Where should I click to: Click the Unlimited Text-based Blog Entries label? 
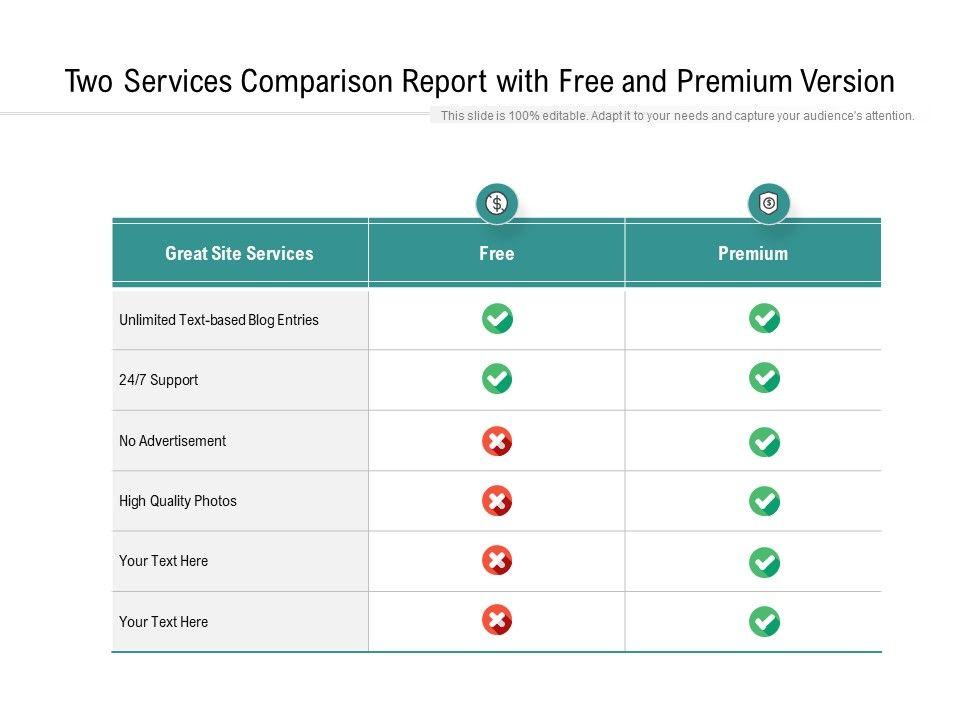[x=219, y=320]
